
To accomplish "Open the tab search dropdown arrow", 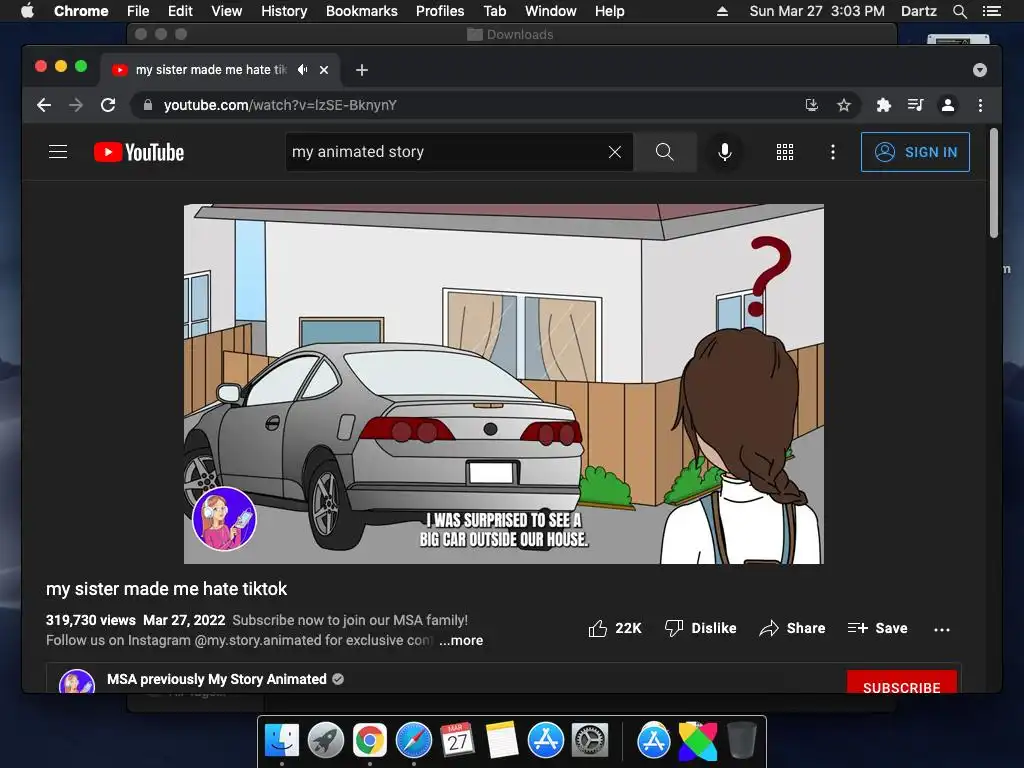I will pos(980,70).
